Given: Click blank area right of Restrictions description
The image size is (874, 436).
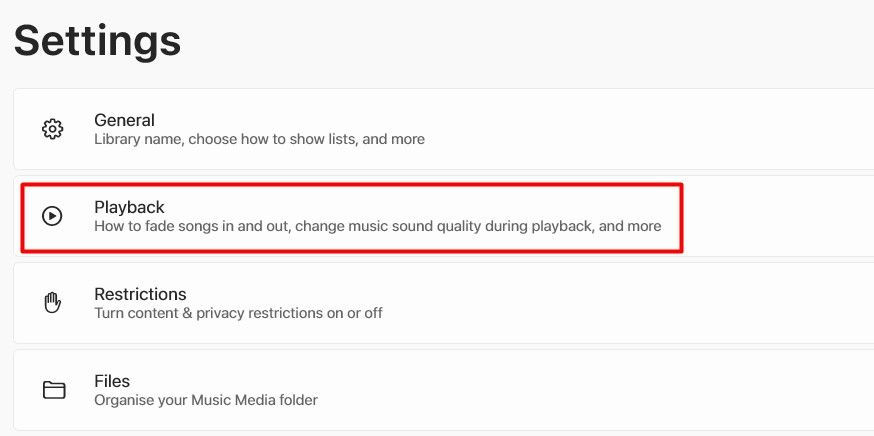Looking at the screenshot, I should [624, 313].
